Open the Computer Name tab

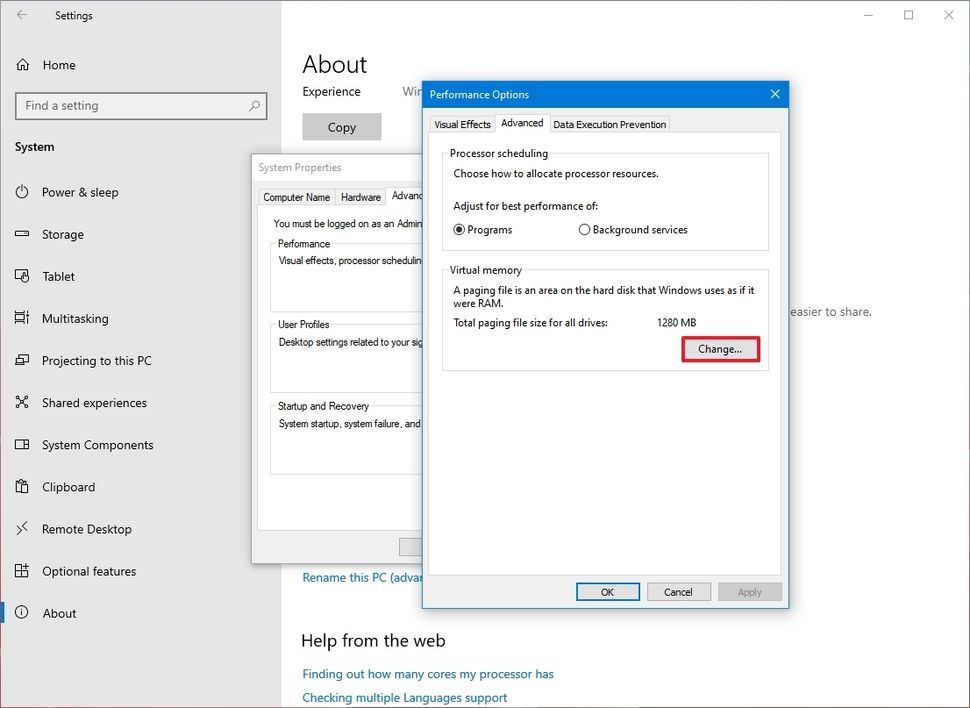(296, 196)
